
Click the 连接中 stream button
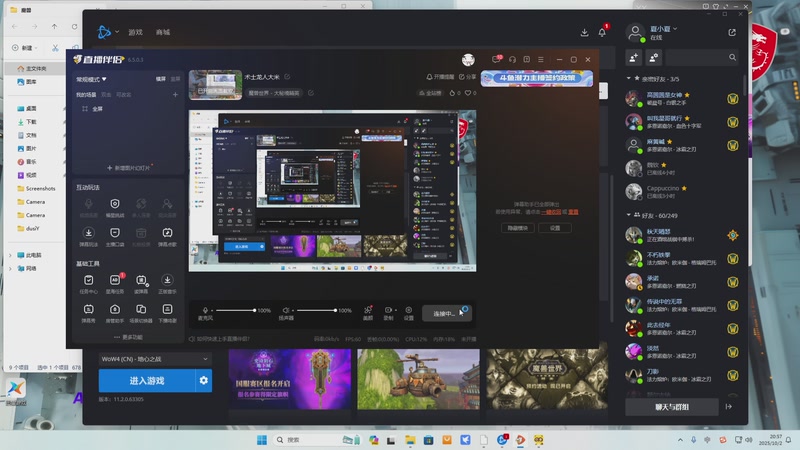pos(446,313)
